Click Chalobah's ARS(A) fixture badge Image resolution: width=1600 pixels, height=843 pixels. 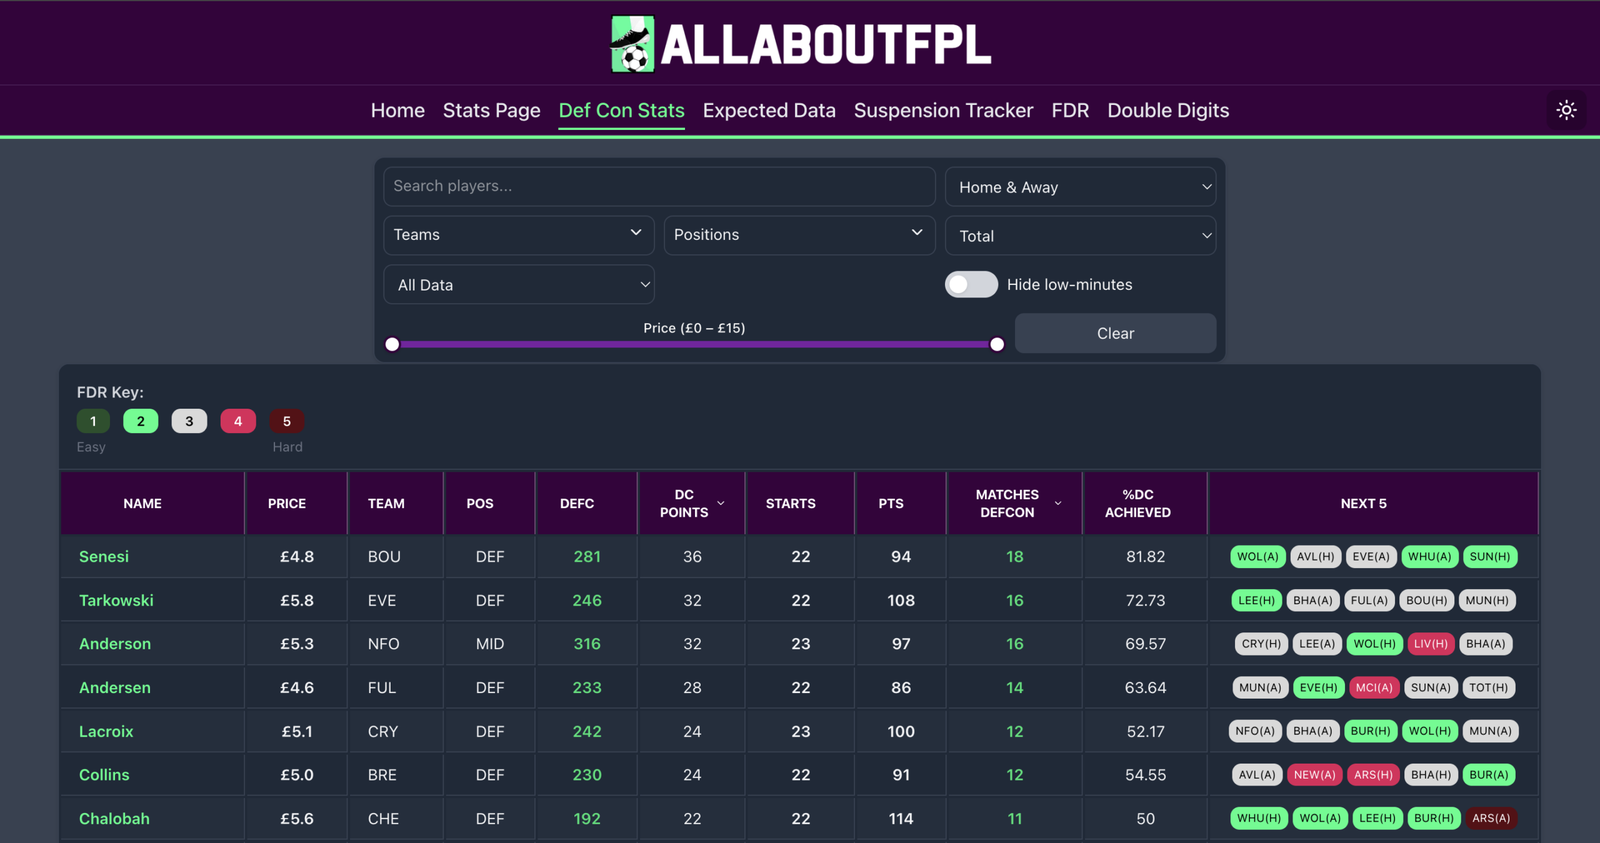click(x=1491, y=818)
